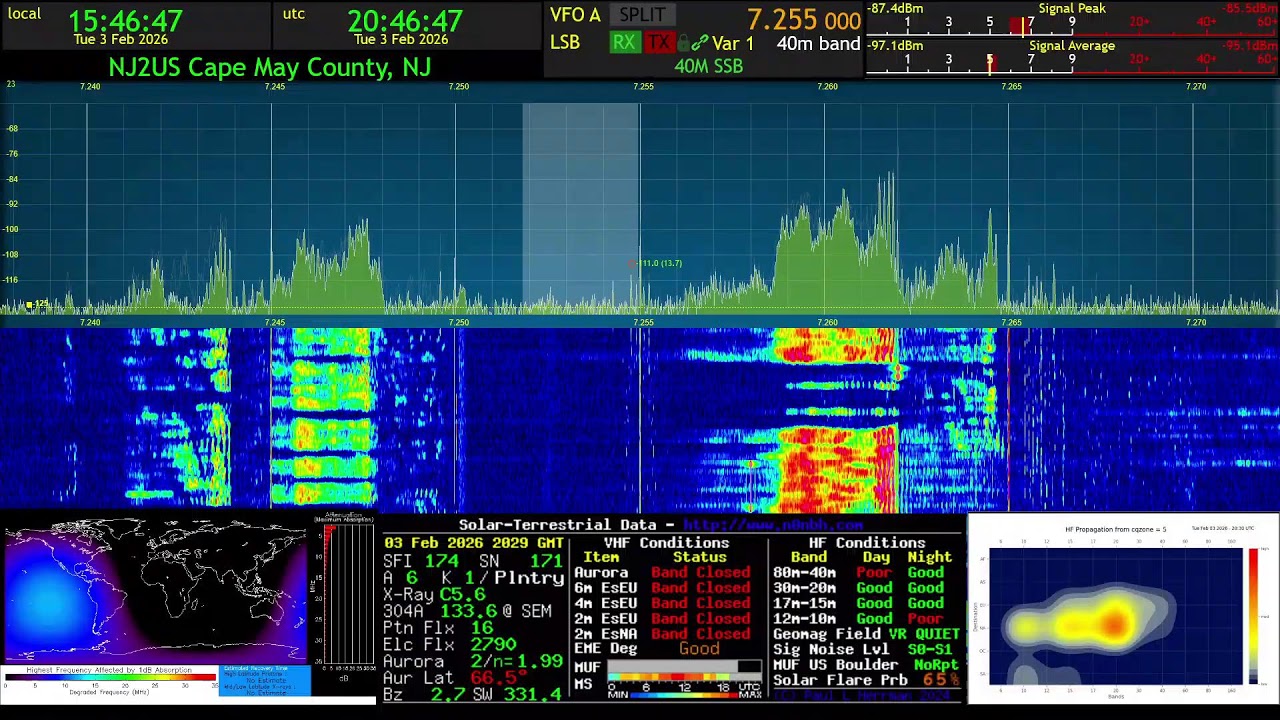Click the padlock lock icon
Screen dimensions: 1280x720
683,43
